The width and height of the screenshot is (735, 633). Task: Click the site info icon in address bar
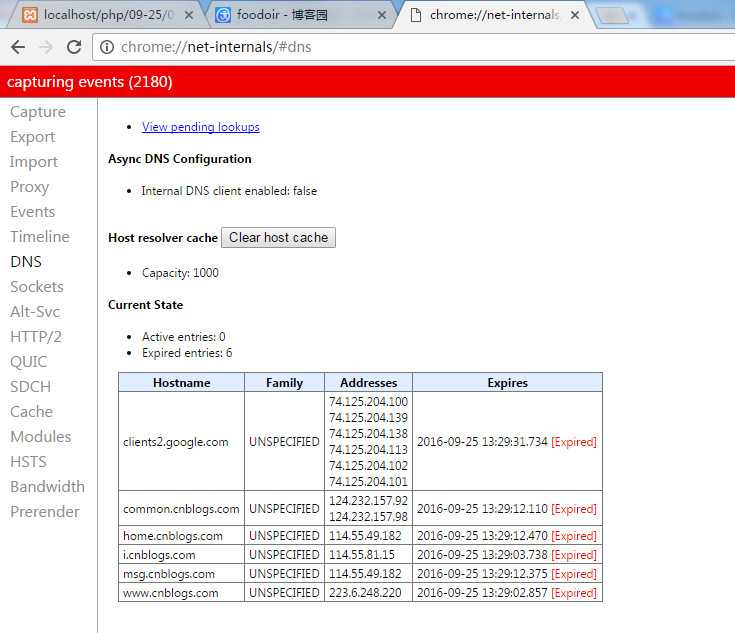(107, 47)
